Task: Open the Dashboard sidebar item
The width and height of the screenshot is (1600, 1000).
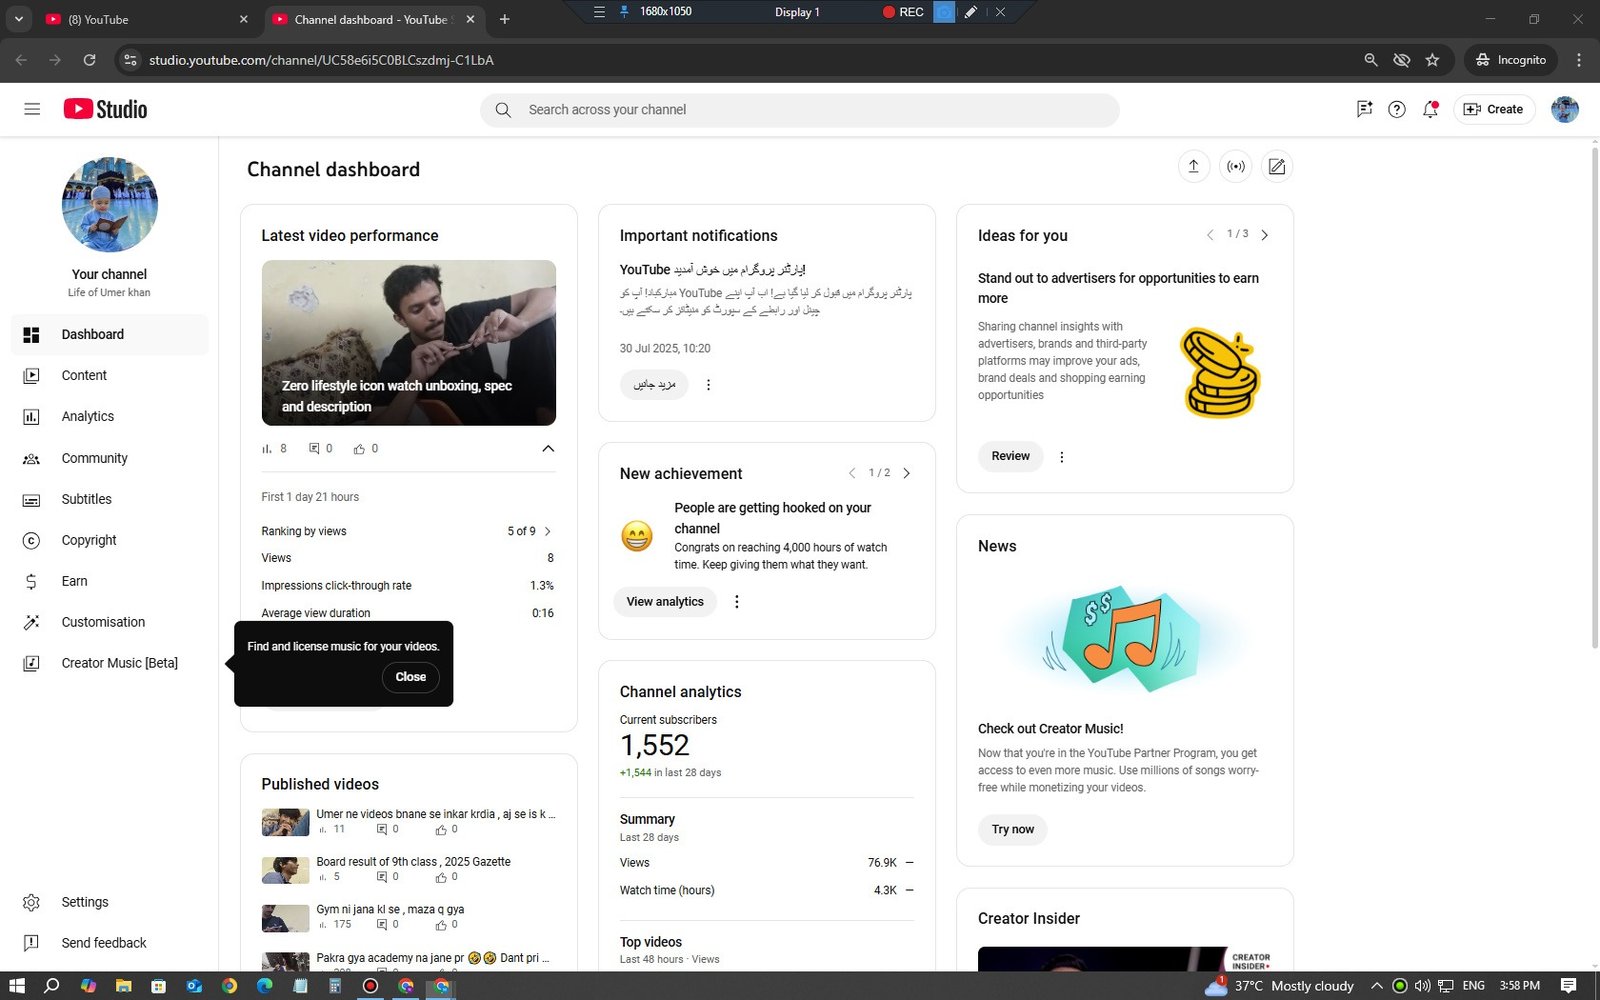Action: click(x=110, y=334)
